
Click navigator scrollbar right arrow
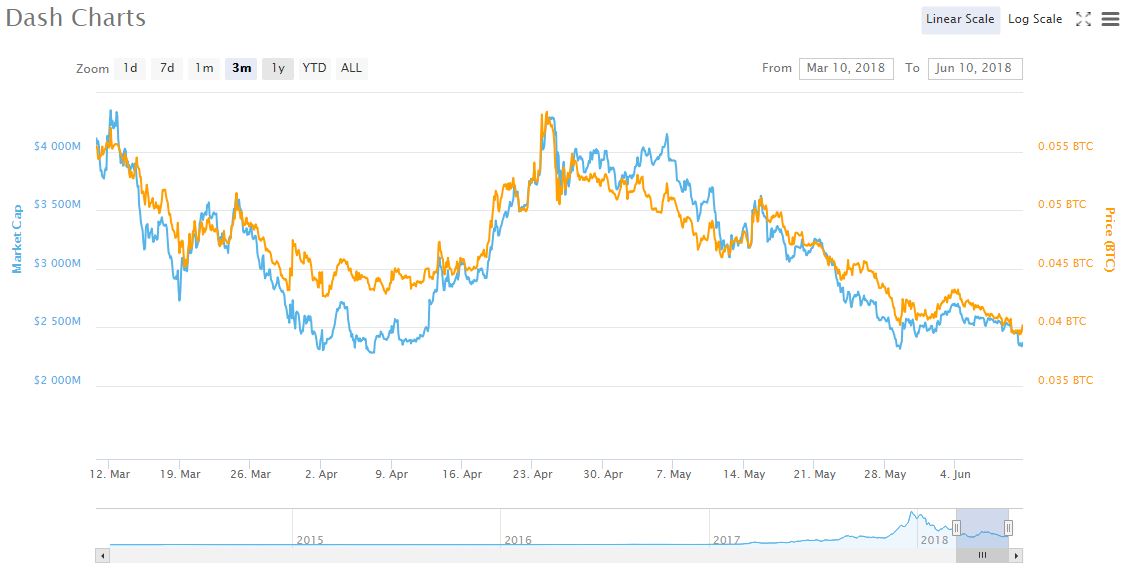[1016, 555]
